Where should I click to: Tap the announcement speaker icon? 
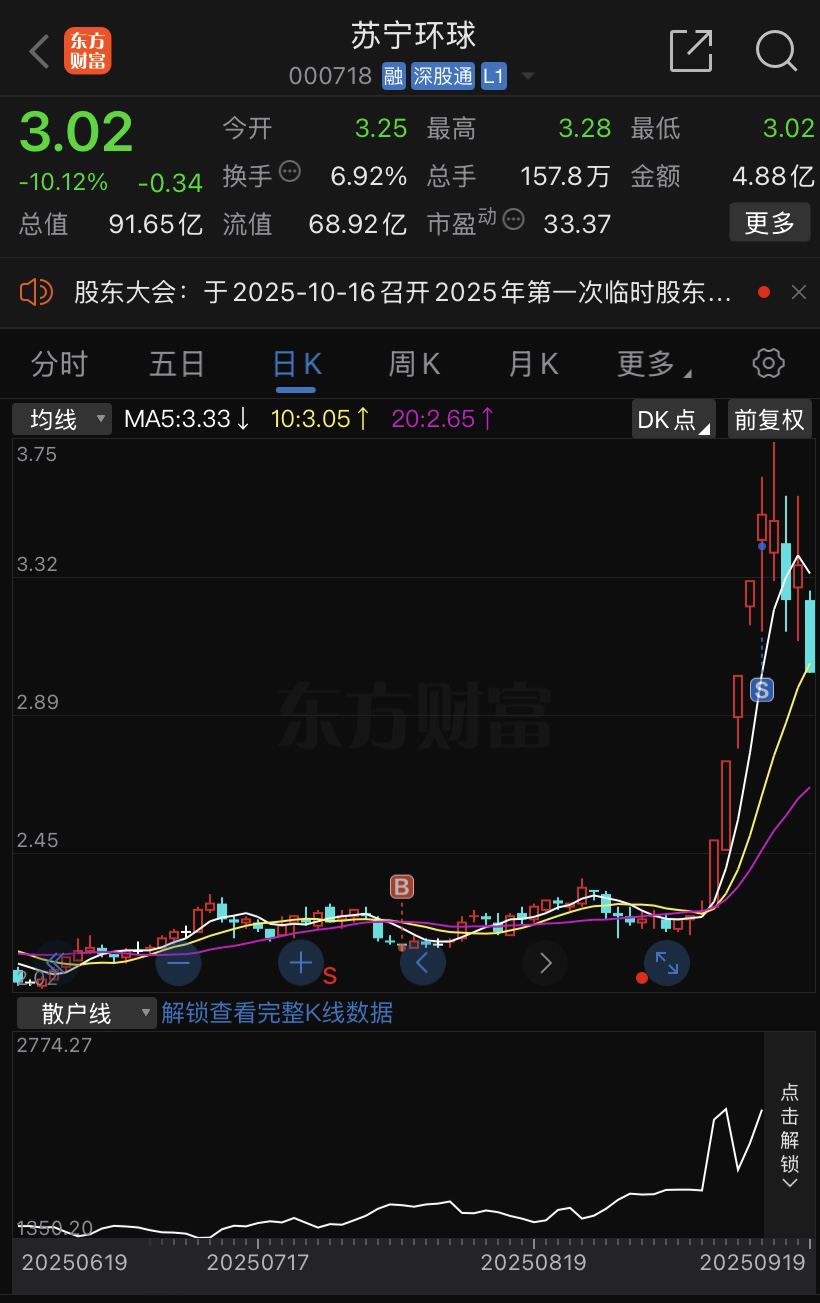click(x=36, y=292)
